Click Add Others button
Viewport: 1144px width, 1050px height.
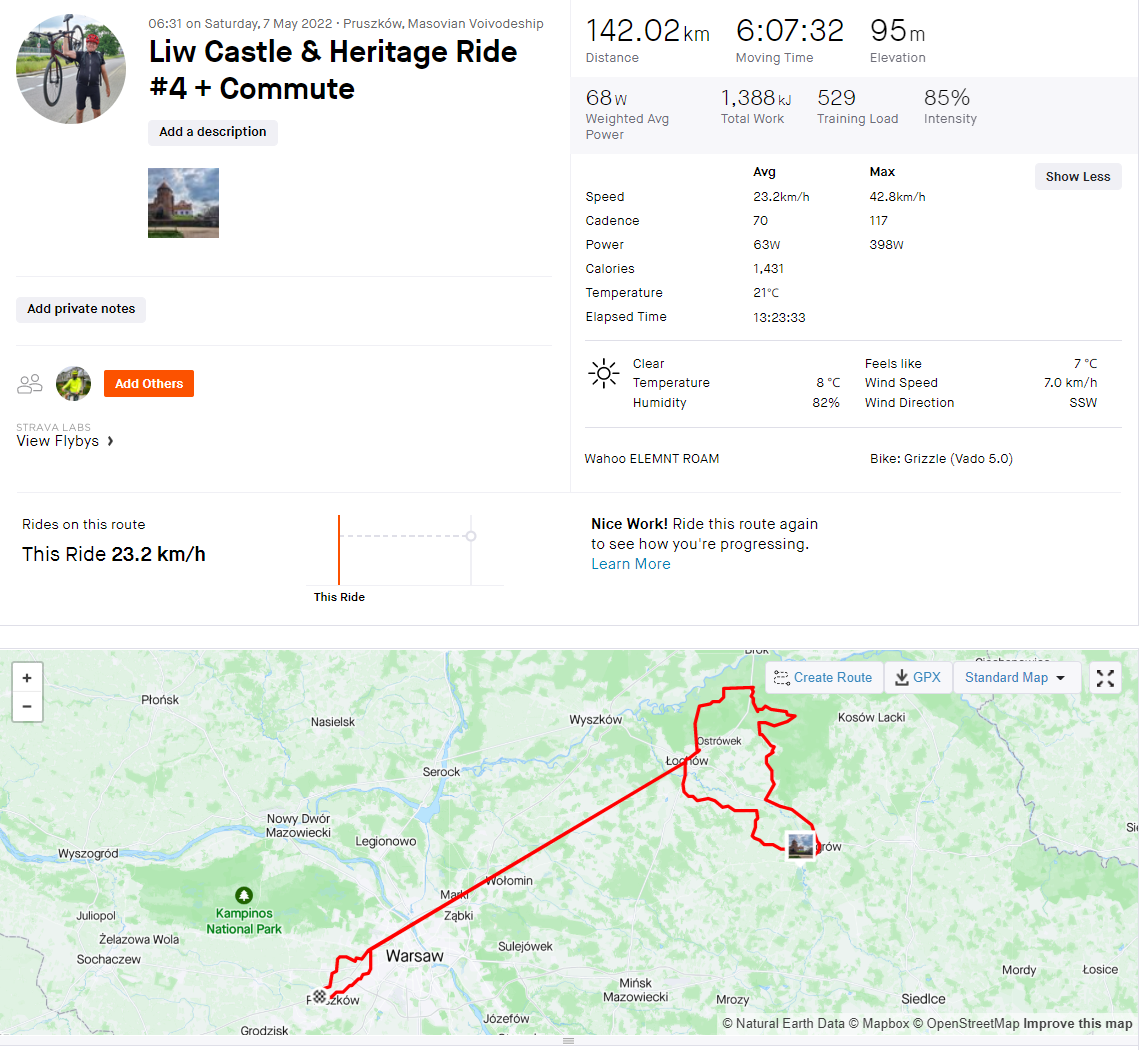click(x=149, y=383)
